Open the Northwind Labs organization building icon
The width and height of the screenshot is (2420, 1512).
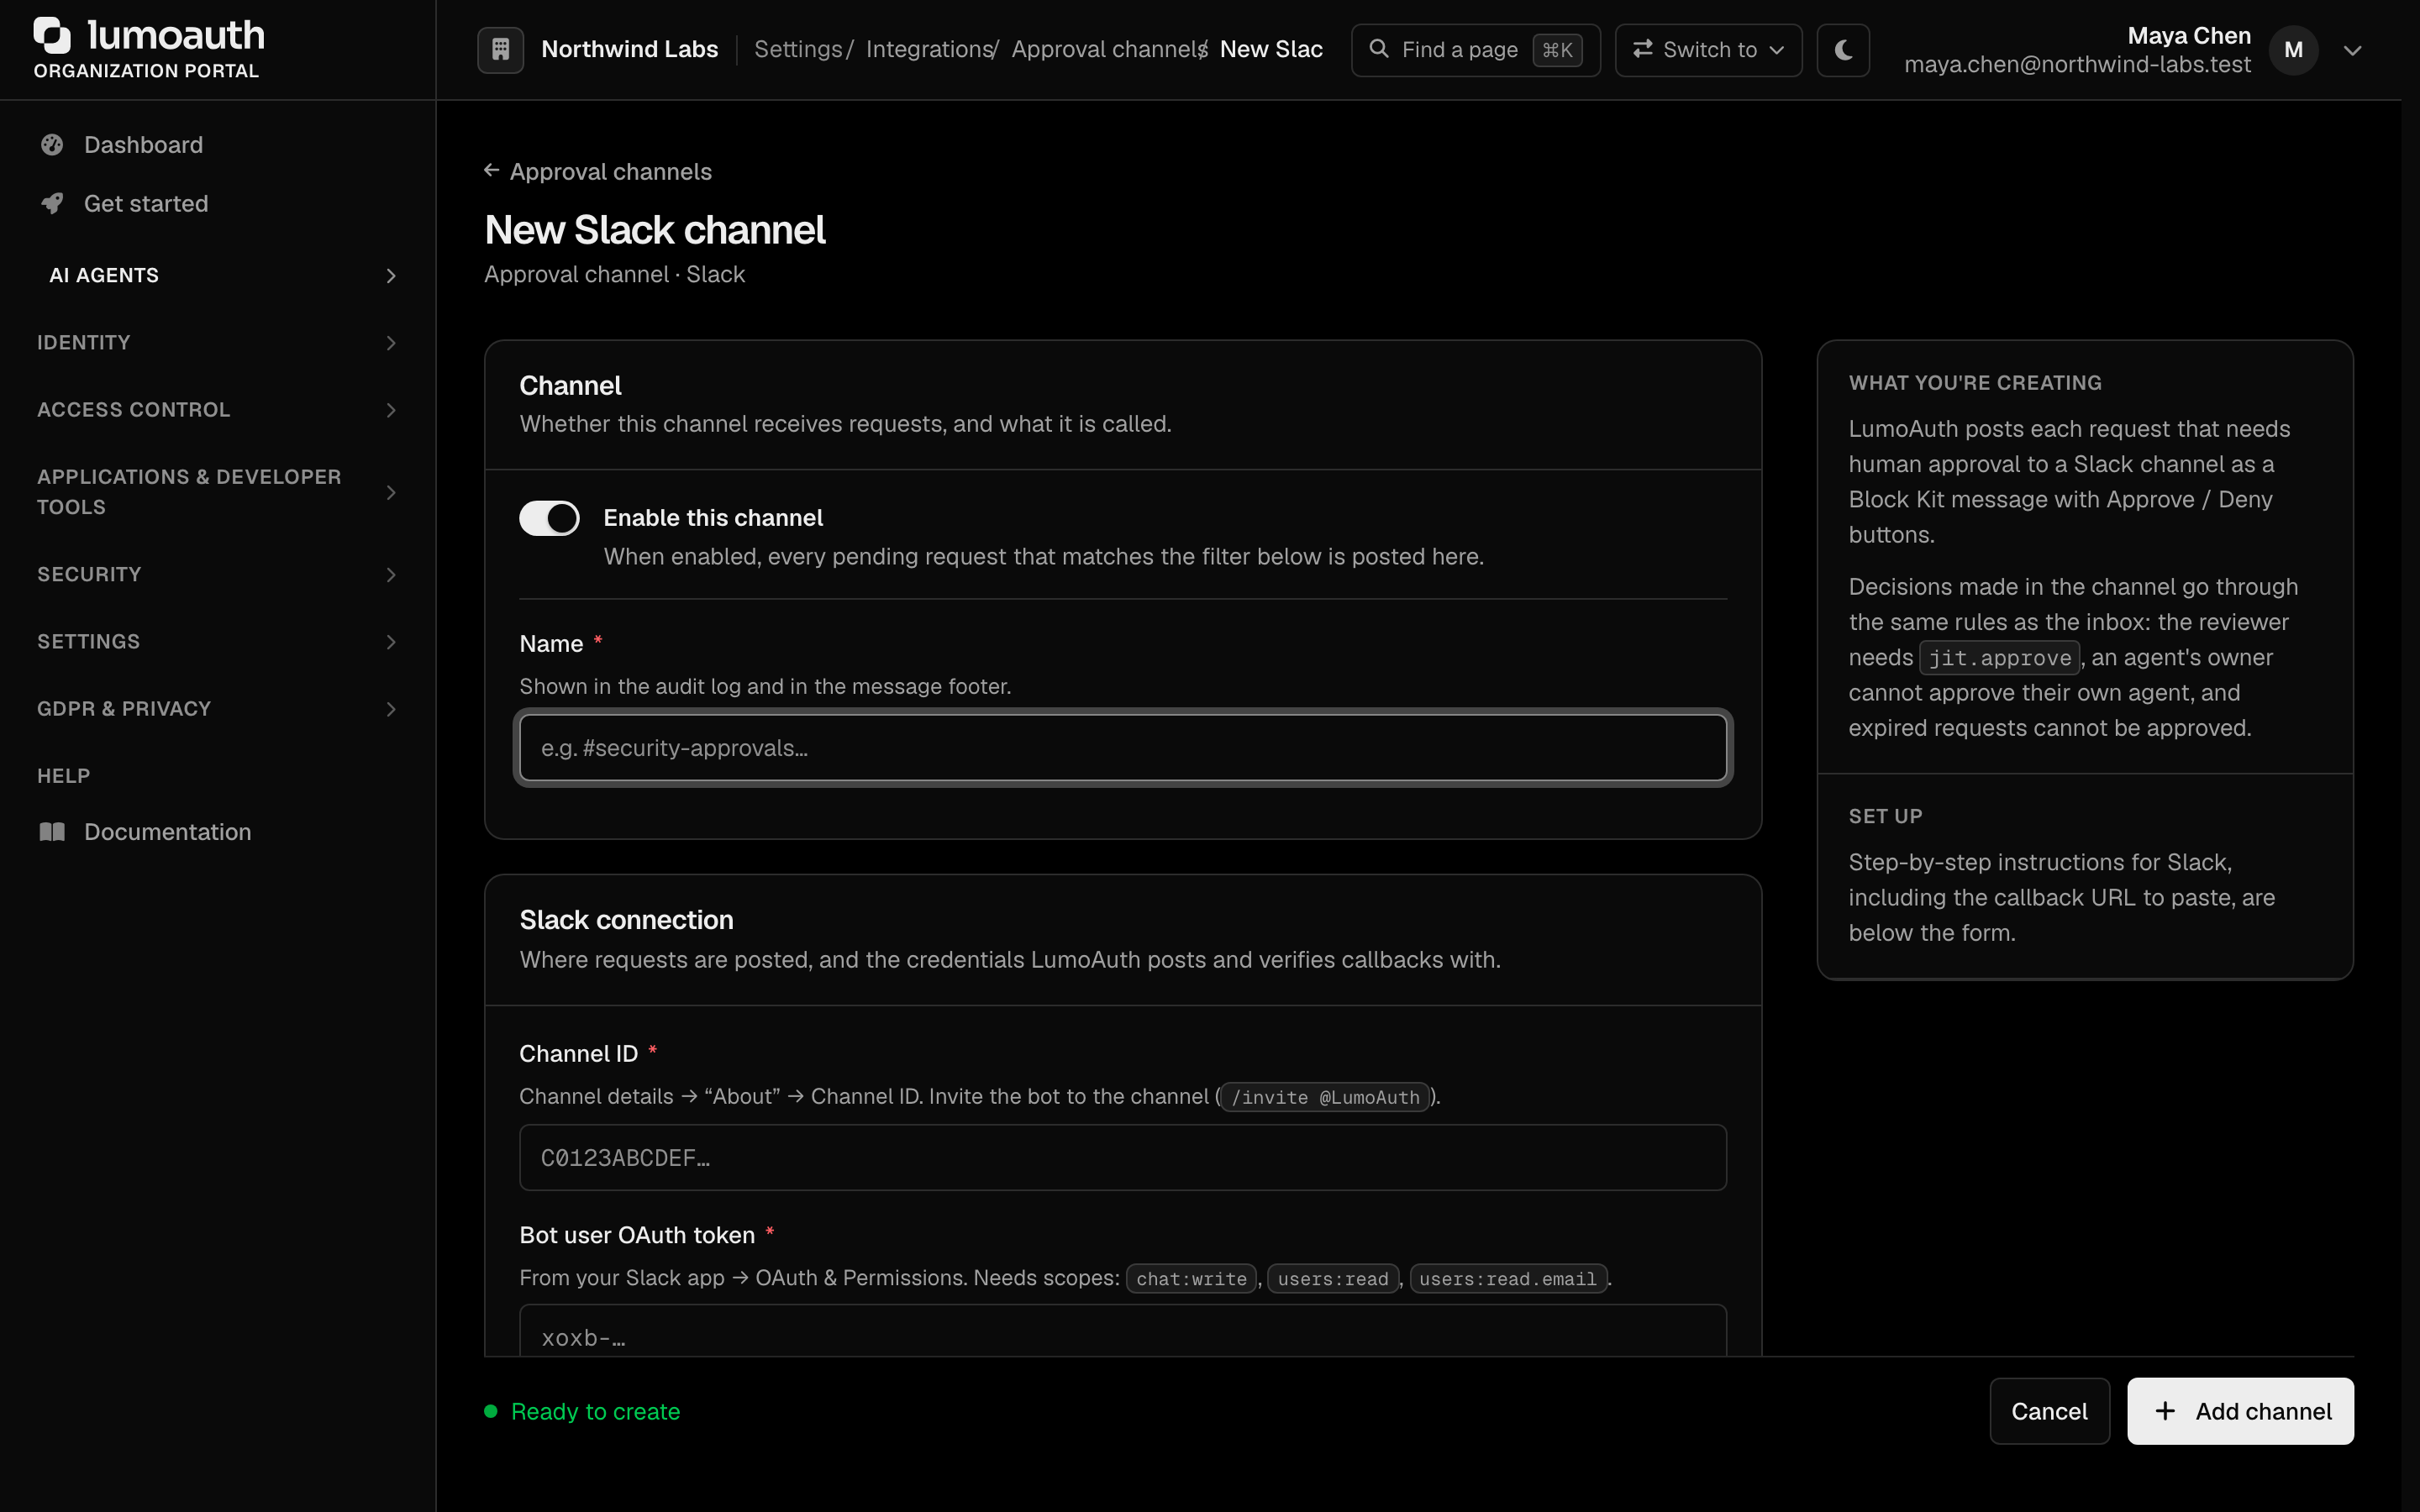[501, 49]
